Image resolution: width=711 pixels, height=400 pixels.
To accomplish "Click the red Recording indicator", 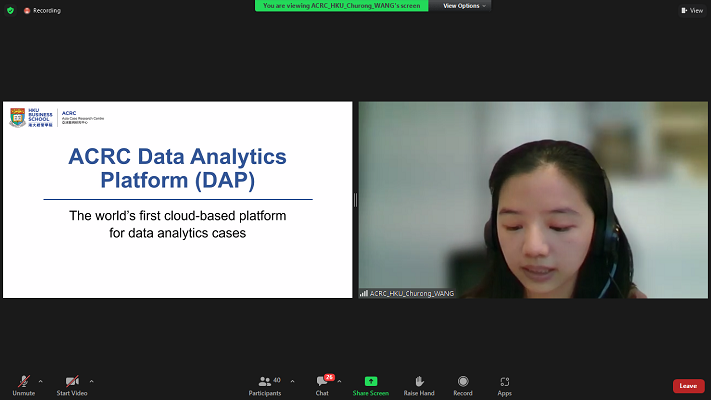I will (x=42, y=10).
